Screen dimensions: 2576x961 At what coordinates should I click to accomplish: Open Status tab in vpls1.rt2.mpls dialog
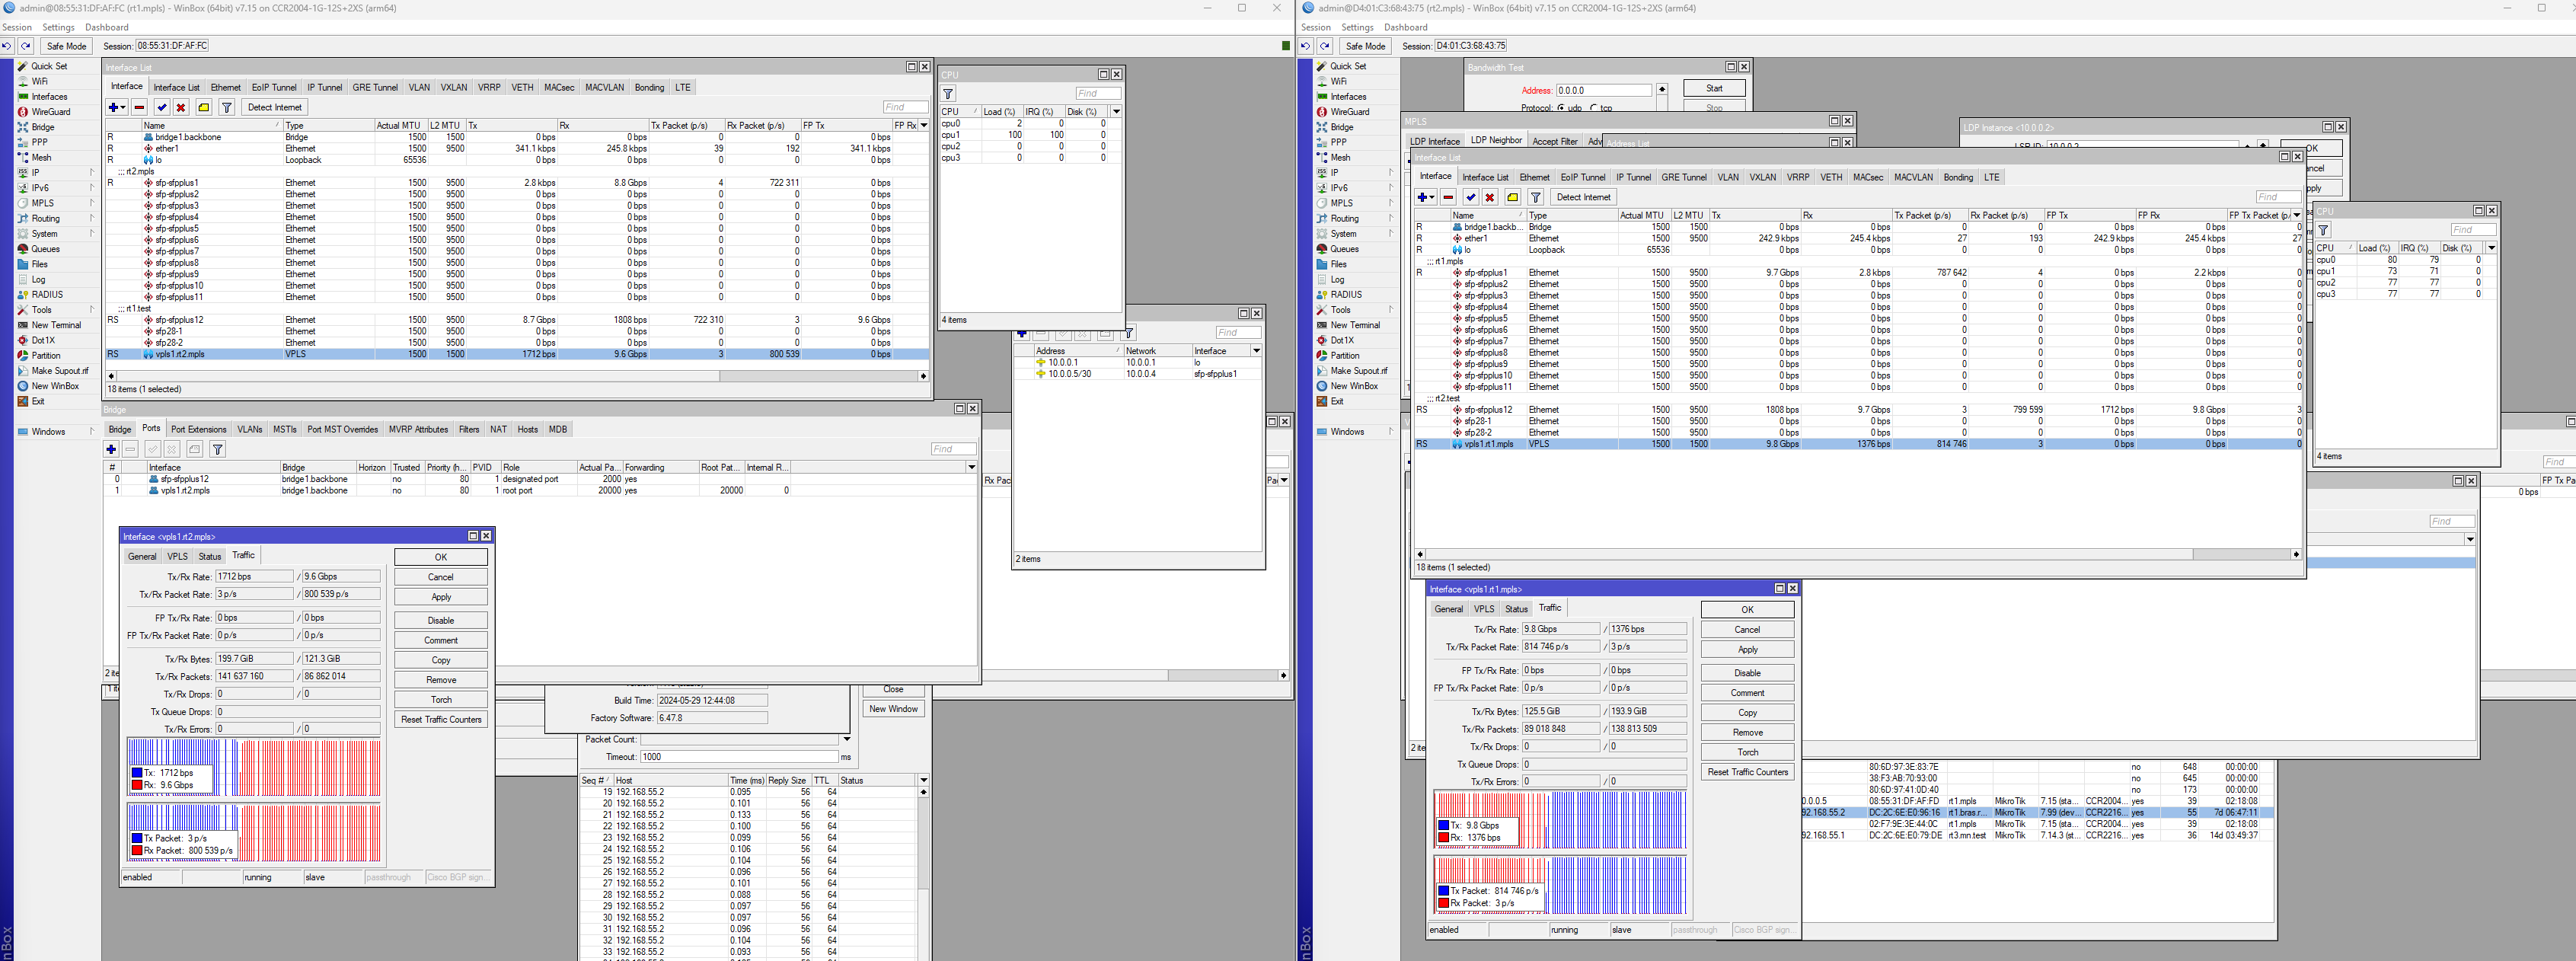click(209, 556)
